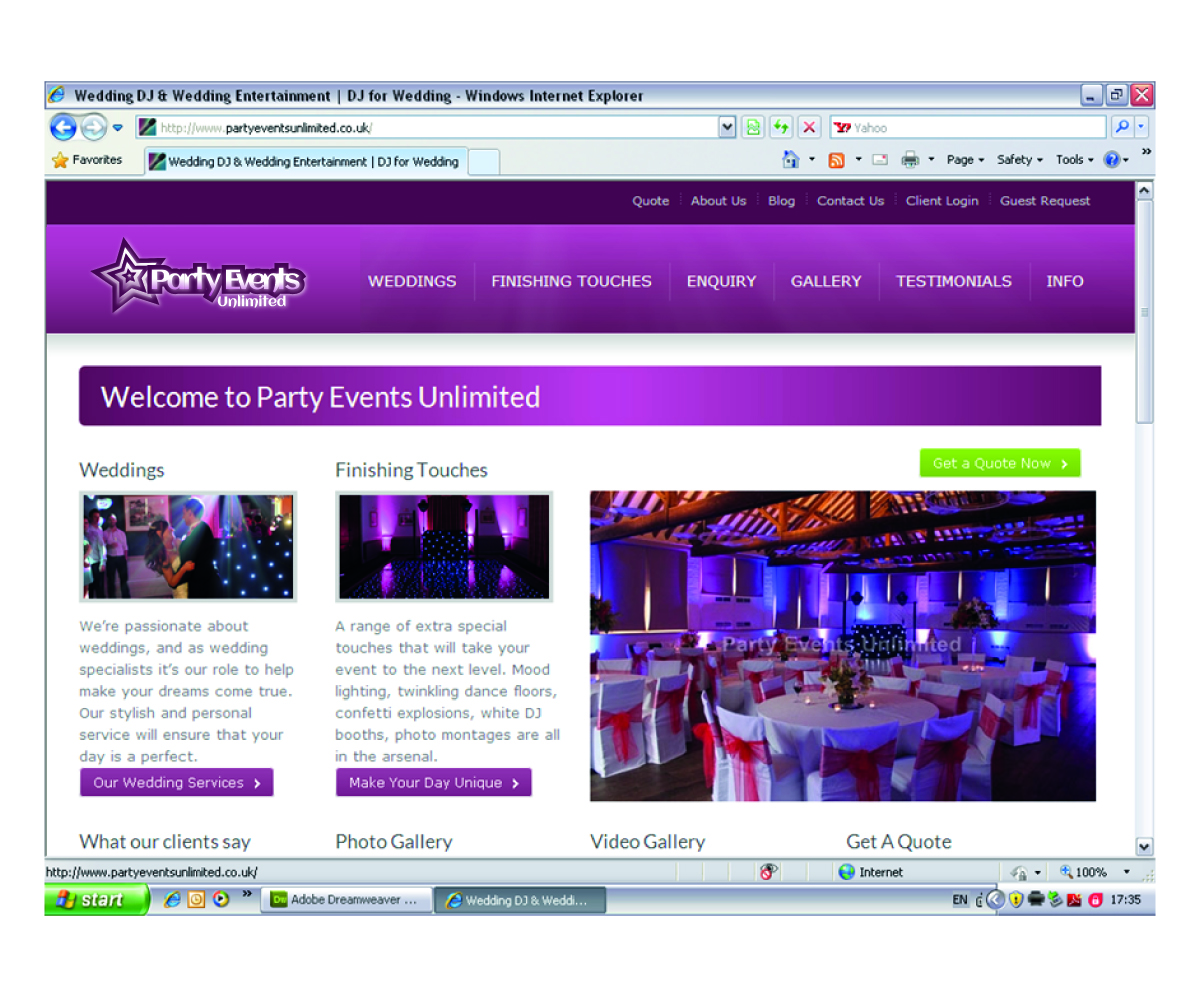Open the WEDDINGS navigation item
Viewport: 1200px width, 1000px height.
click(412, 281)
